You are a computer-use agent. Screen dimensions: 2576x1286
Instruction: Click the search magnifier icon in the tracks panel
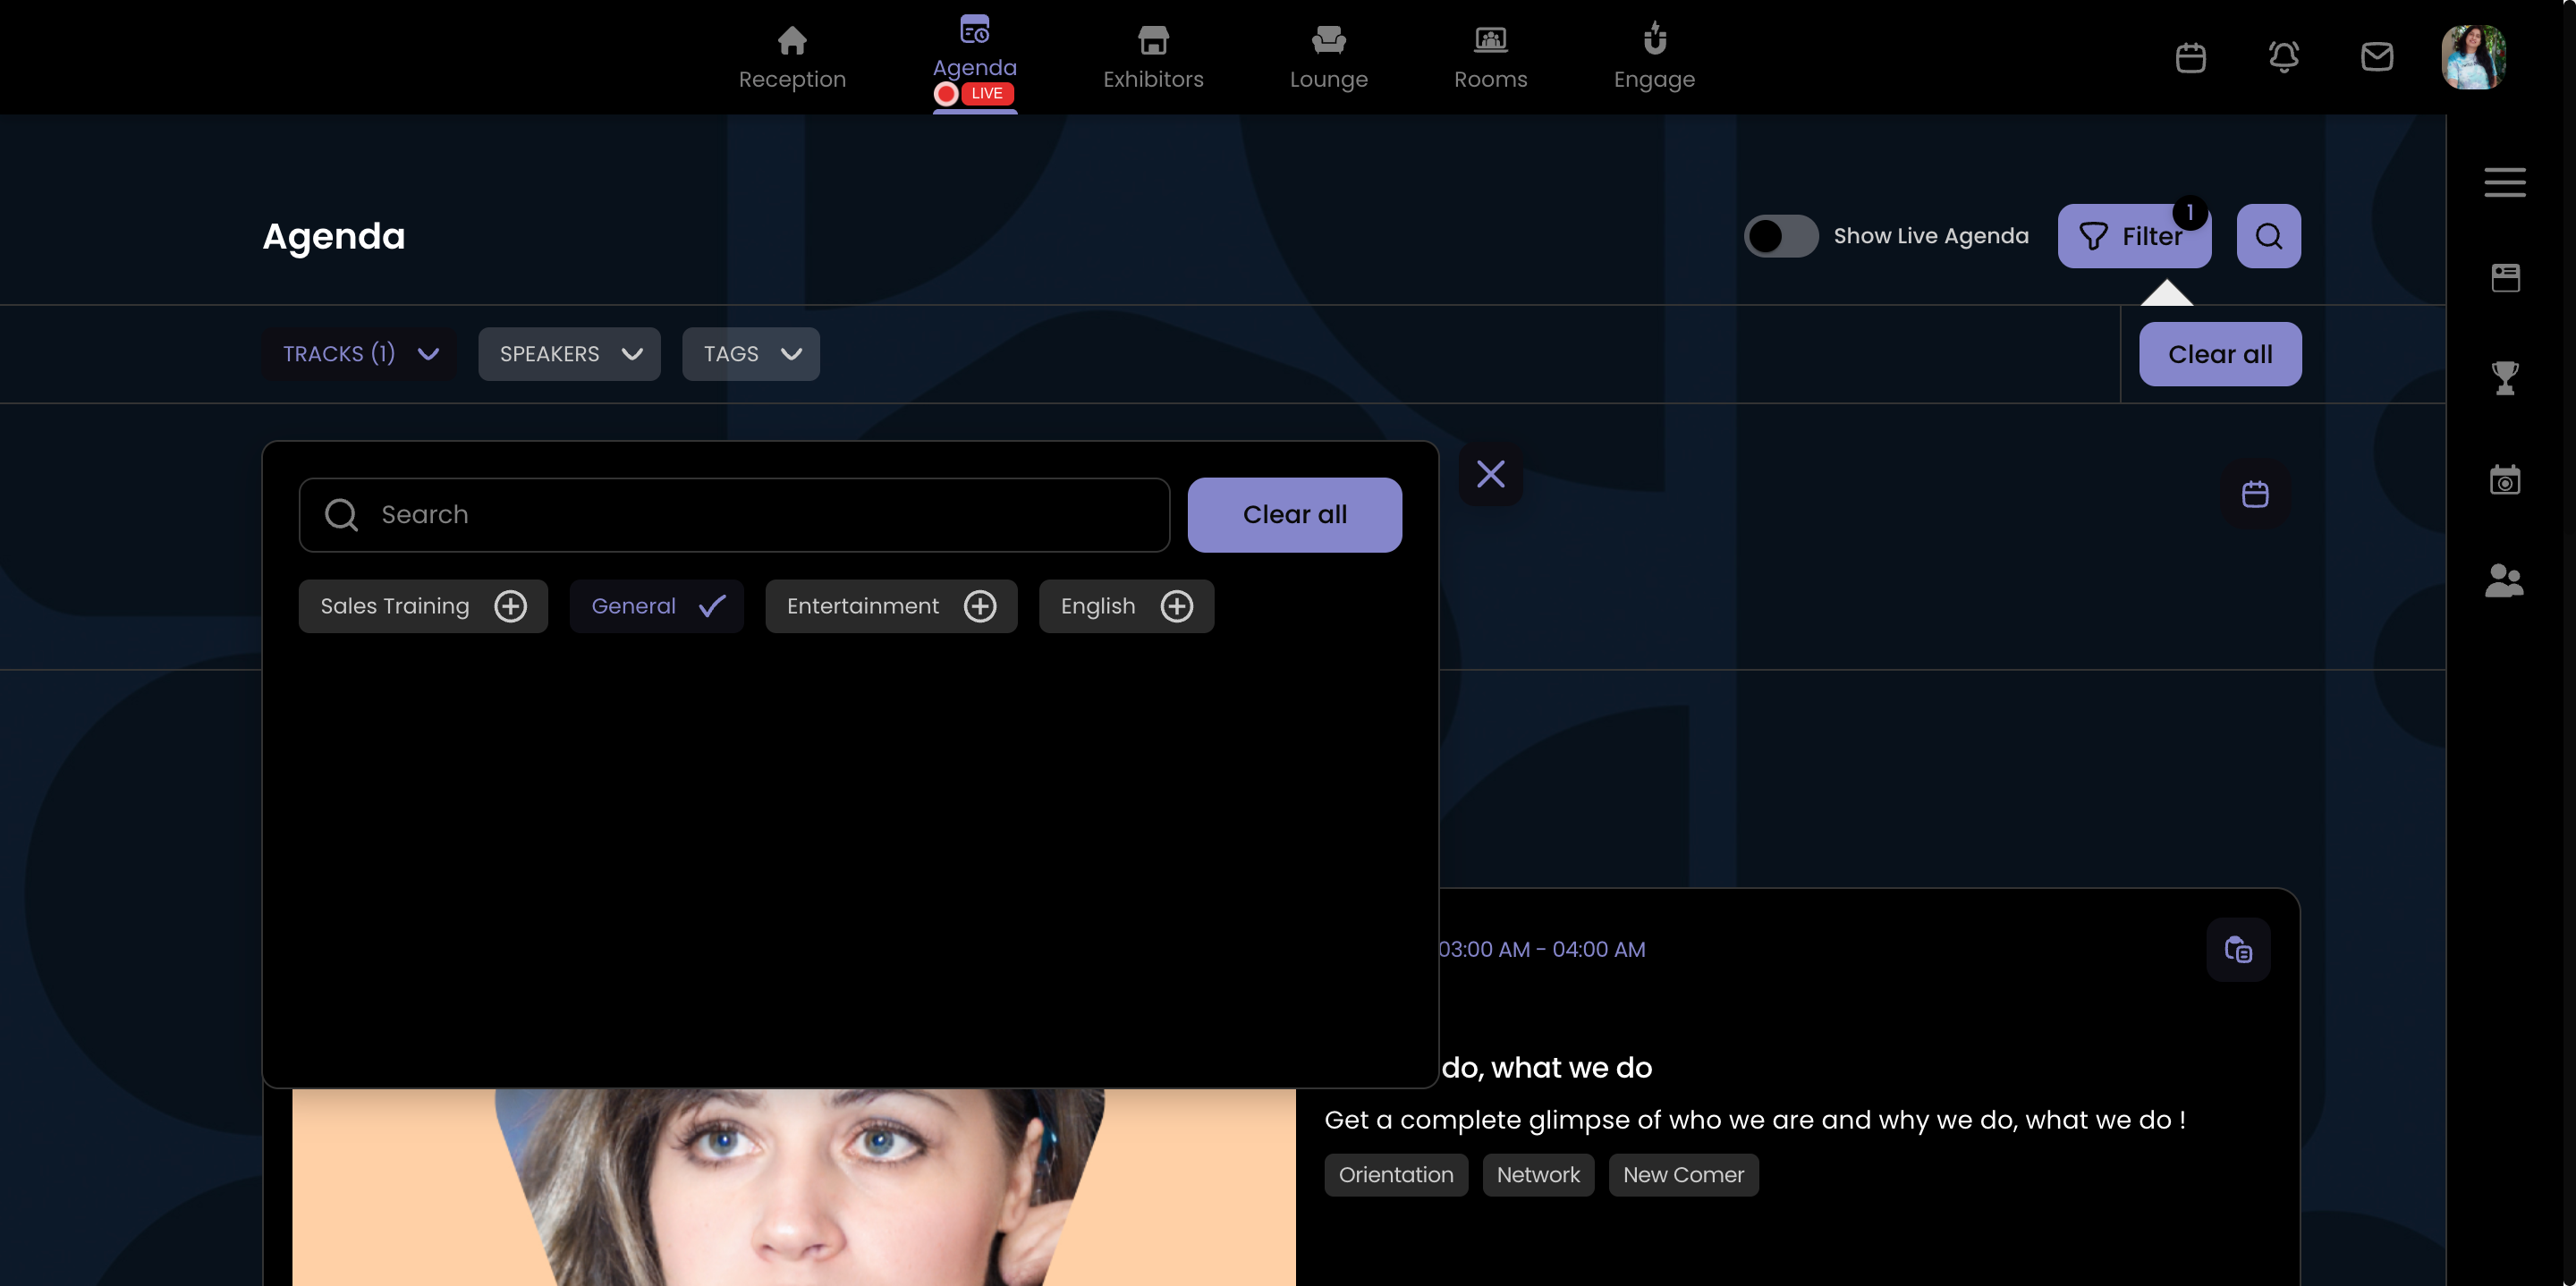[341, 515]
